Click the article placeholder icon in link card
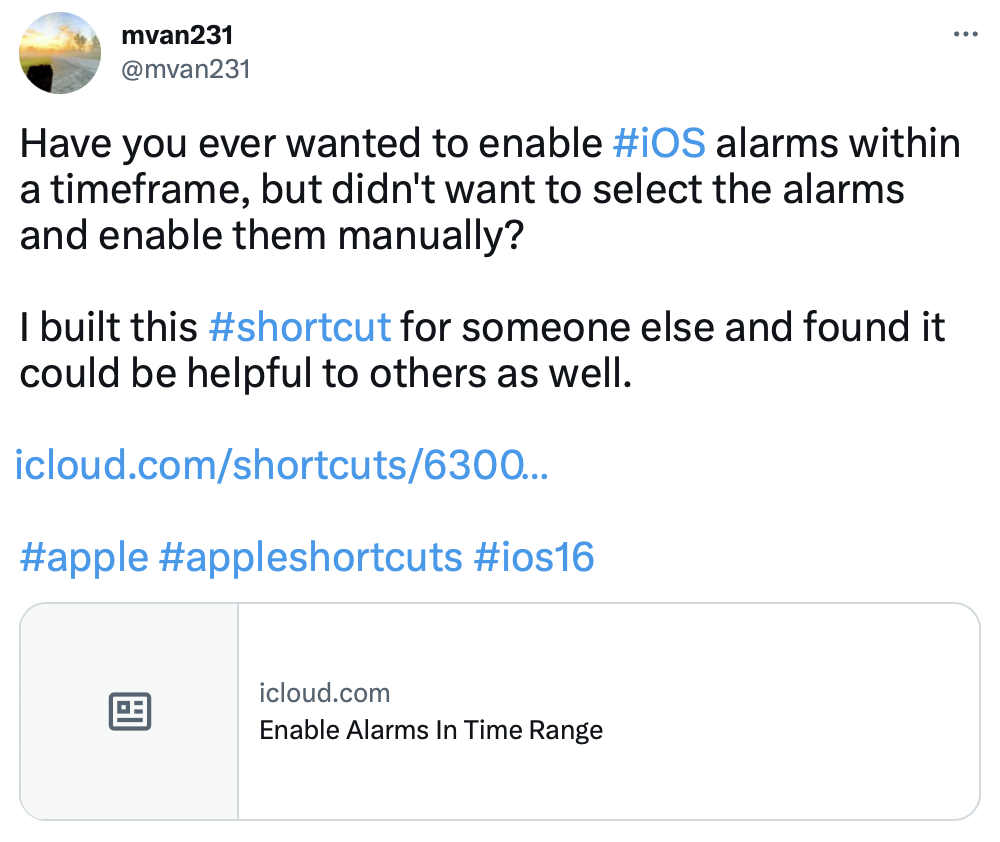1000x842 pixels. coord(129,711)
